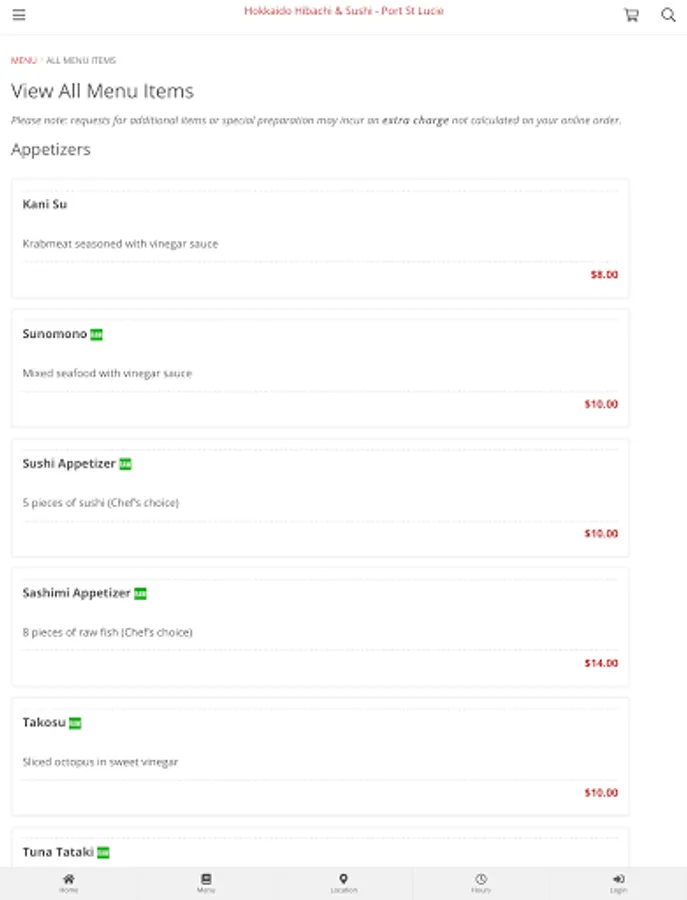Click the MENU breadcrumb link
Image resolution: width=687 pixels, height=900 pixels.
click(x=23, y=61)
